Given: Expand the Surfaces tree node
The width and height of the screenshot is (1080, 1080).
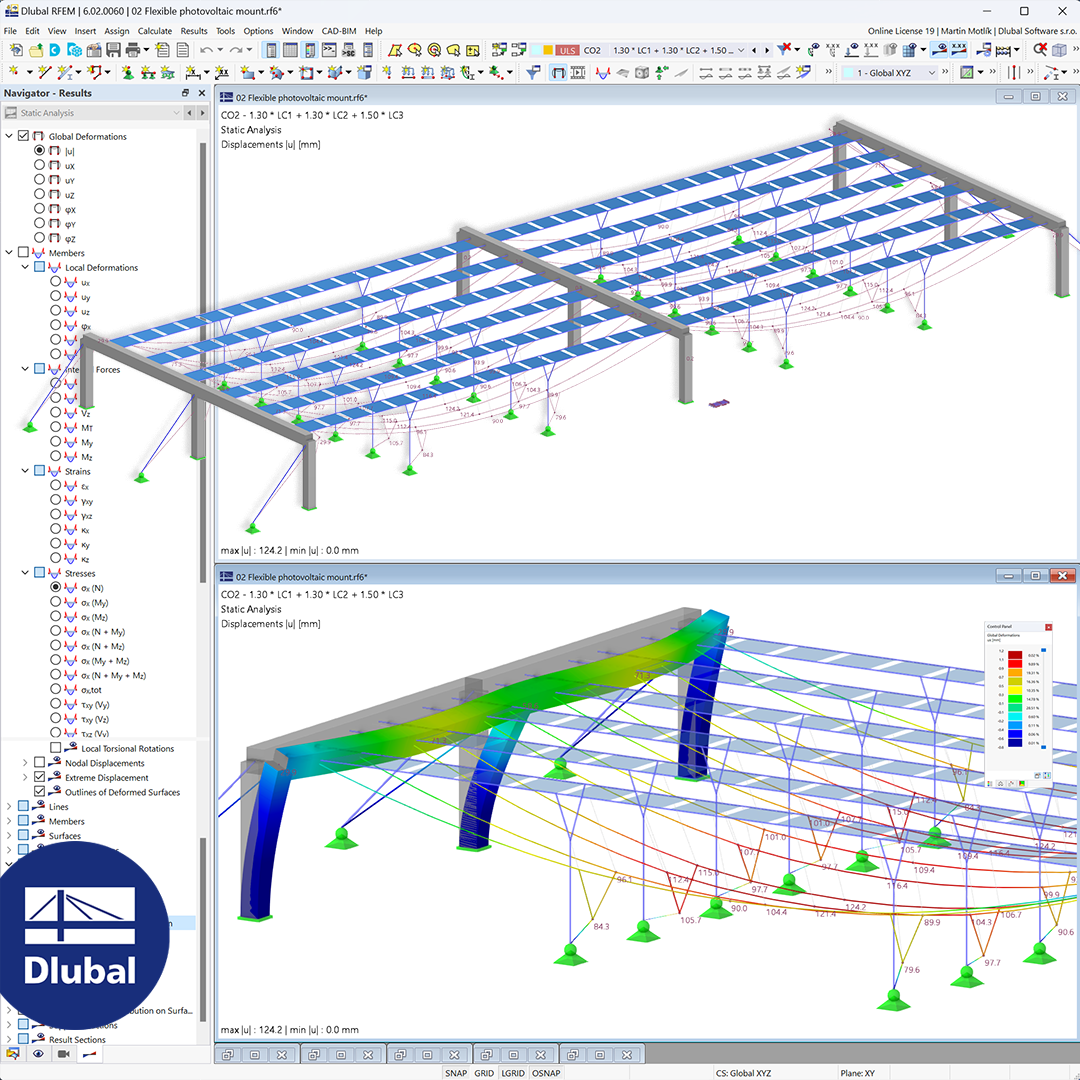Looking at the screenshot, I should (x=9, y=835).
